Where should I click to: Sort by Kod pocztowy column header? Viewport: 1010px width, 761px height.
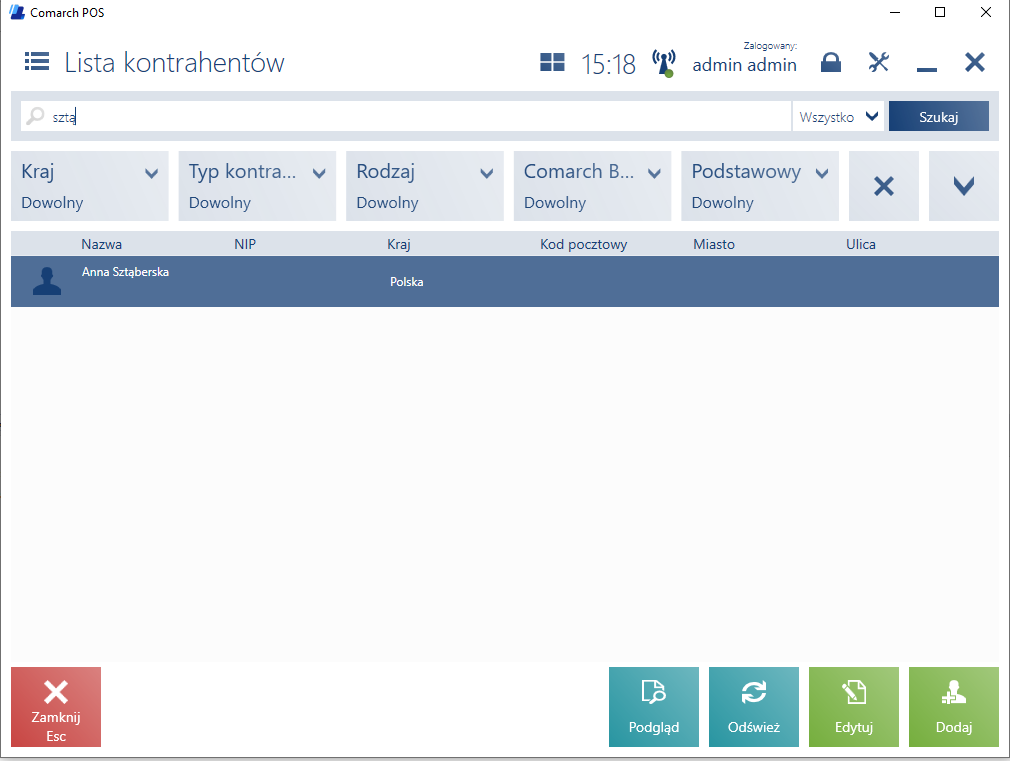coord(584,244)
